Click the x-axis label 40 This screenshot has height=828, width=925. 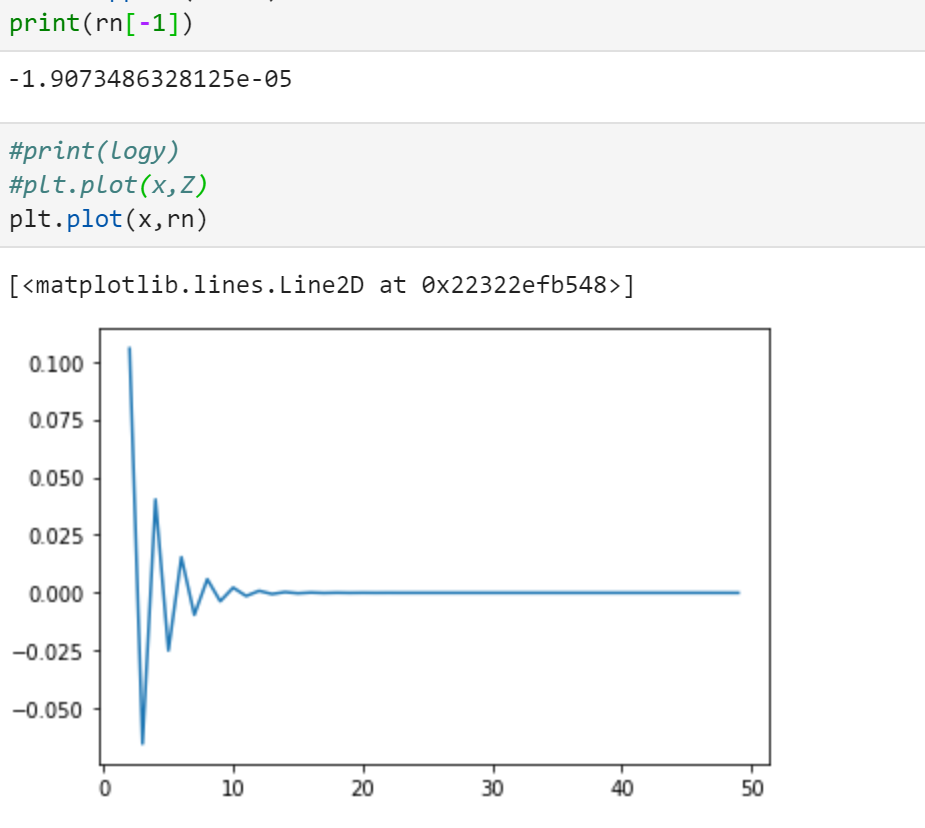click(622, 788)
